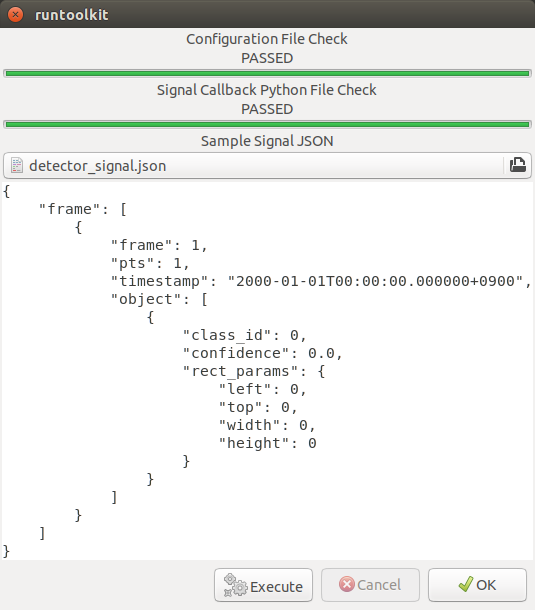Click the "timestamp" line in JSON text
Viewport: 535px width, 610px height.
[x=321, y=281]
